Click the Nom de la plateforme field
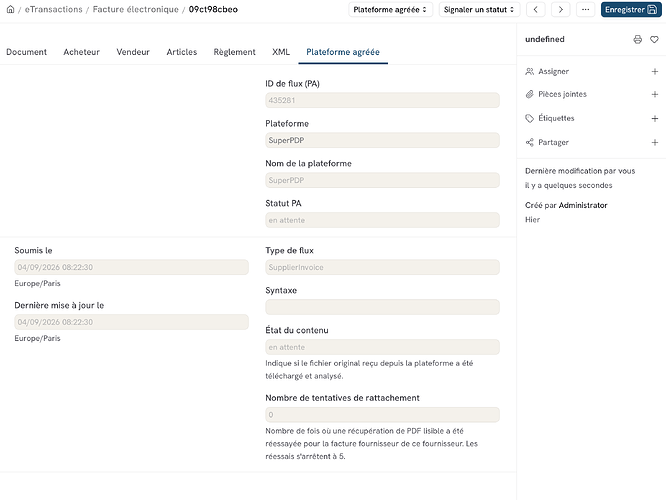Image resolution: width=666 pixels, height=500 pixels. click(382, 180)
